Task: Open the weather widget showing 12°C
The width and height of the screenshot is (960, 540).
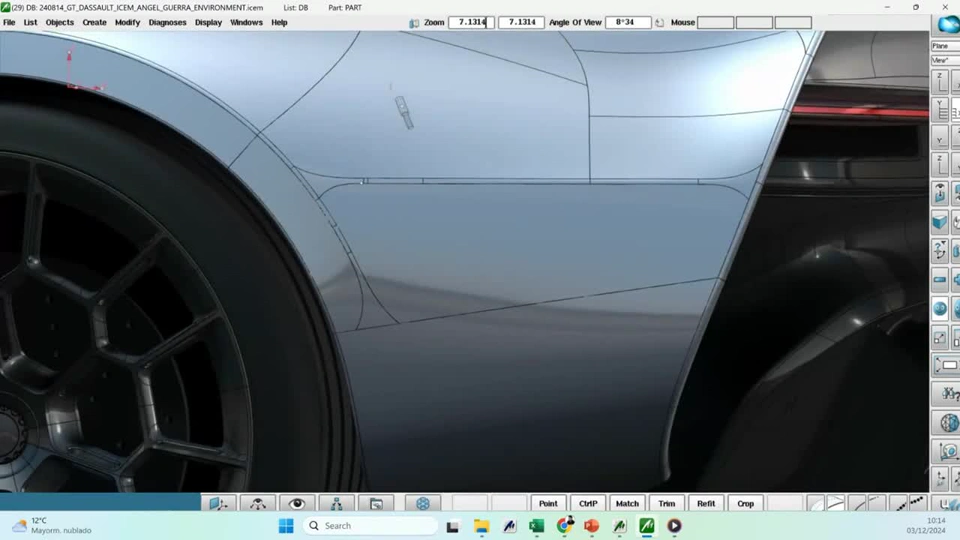Action: pyautogui.click(x=52, y=525)
